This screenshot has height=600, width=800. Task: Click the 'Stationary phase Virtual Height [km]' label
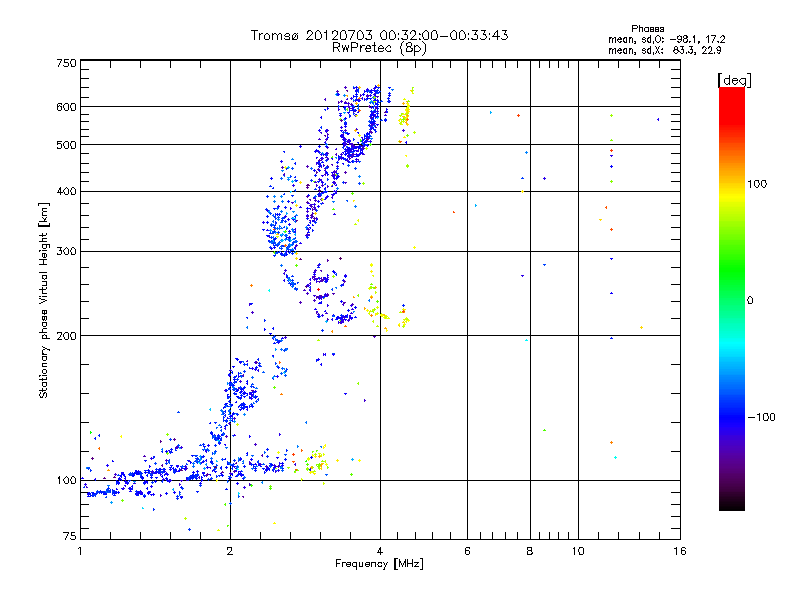click(44, 300)
